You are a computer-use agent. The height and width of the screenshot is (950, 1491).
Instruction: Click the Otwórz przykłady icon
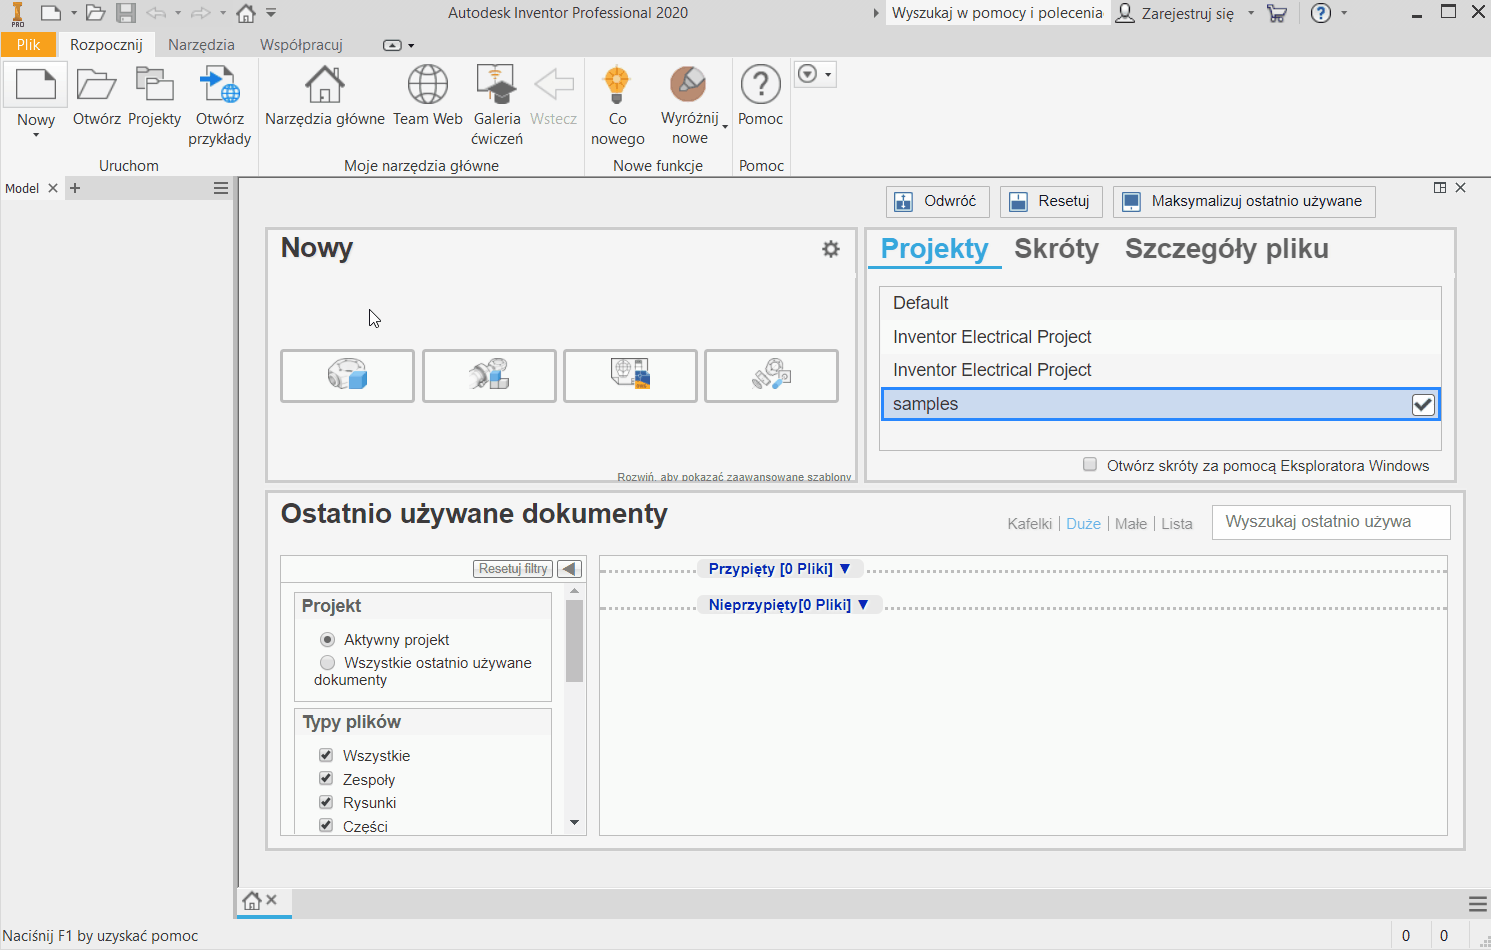219,86
